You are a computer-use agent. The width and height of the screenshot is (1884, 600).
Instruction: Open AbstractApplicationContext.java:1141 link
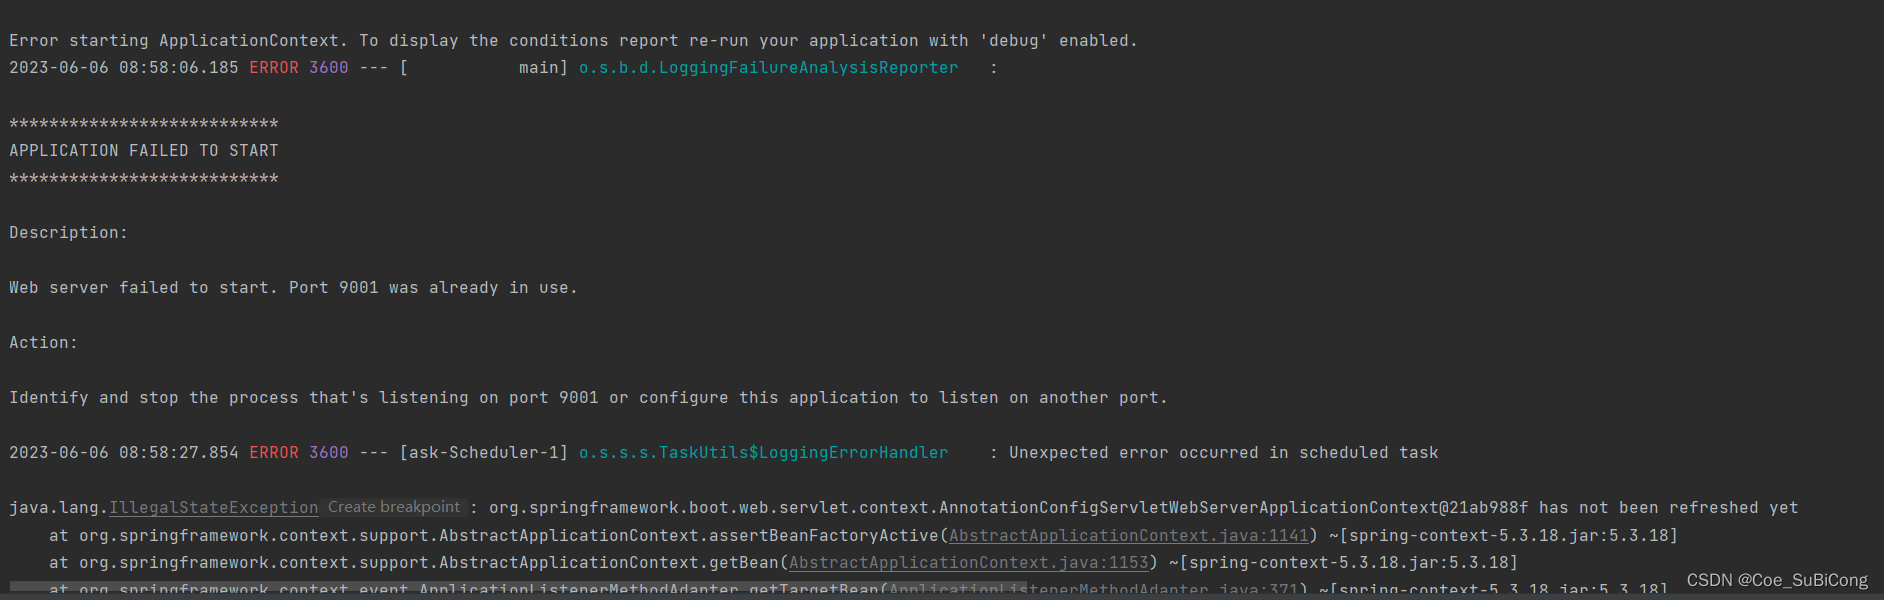tap(1128, 536)
